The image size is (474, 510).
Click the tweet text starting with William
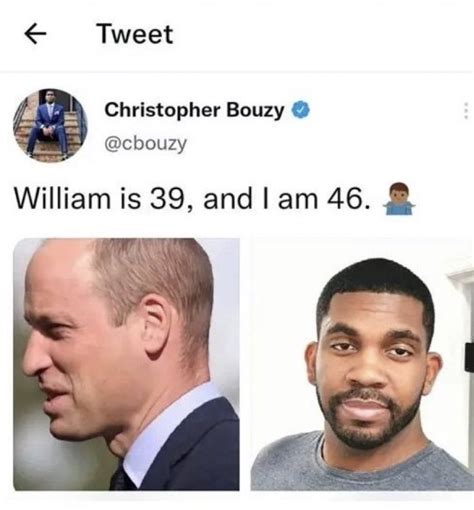pos(192,199)
